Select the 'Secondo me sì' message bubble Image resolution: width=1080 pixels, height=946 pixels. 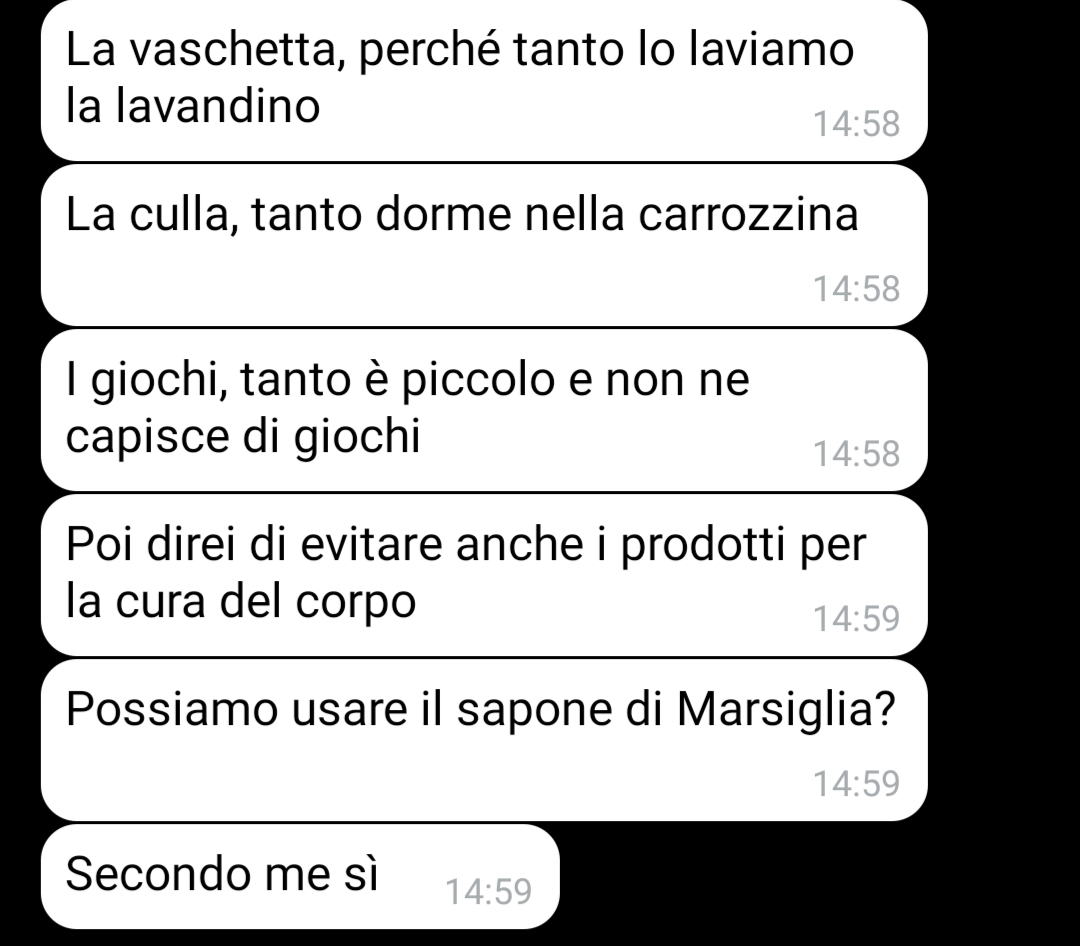[x=300, y=876]
